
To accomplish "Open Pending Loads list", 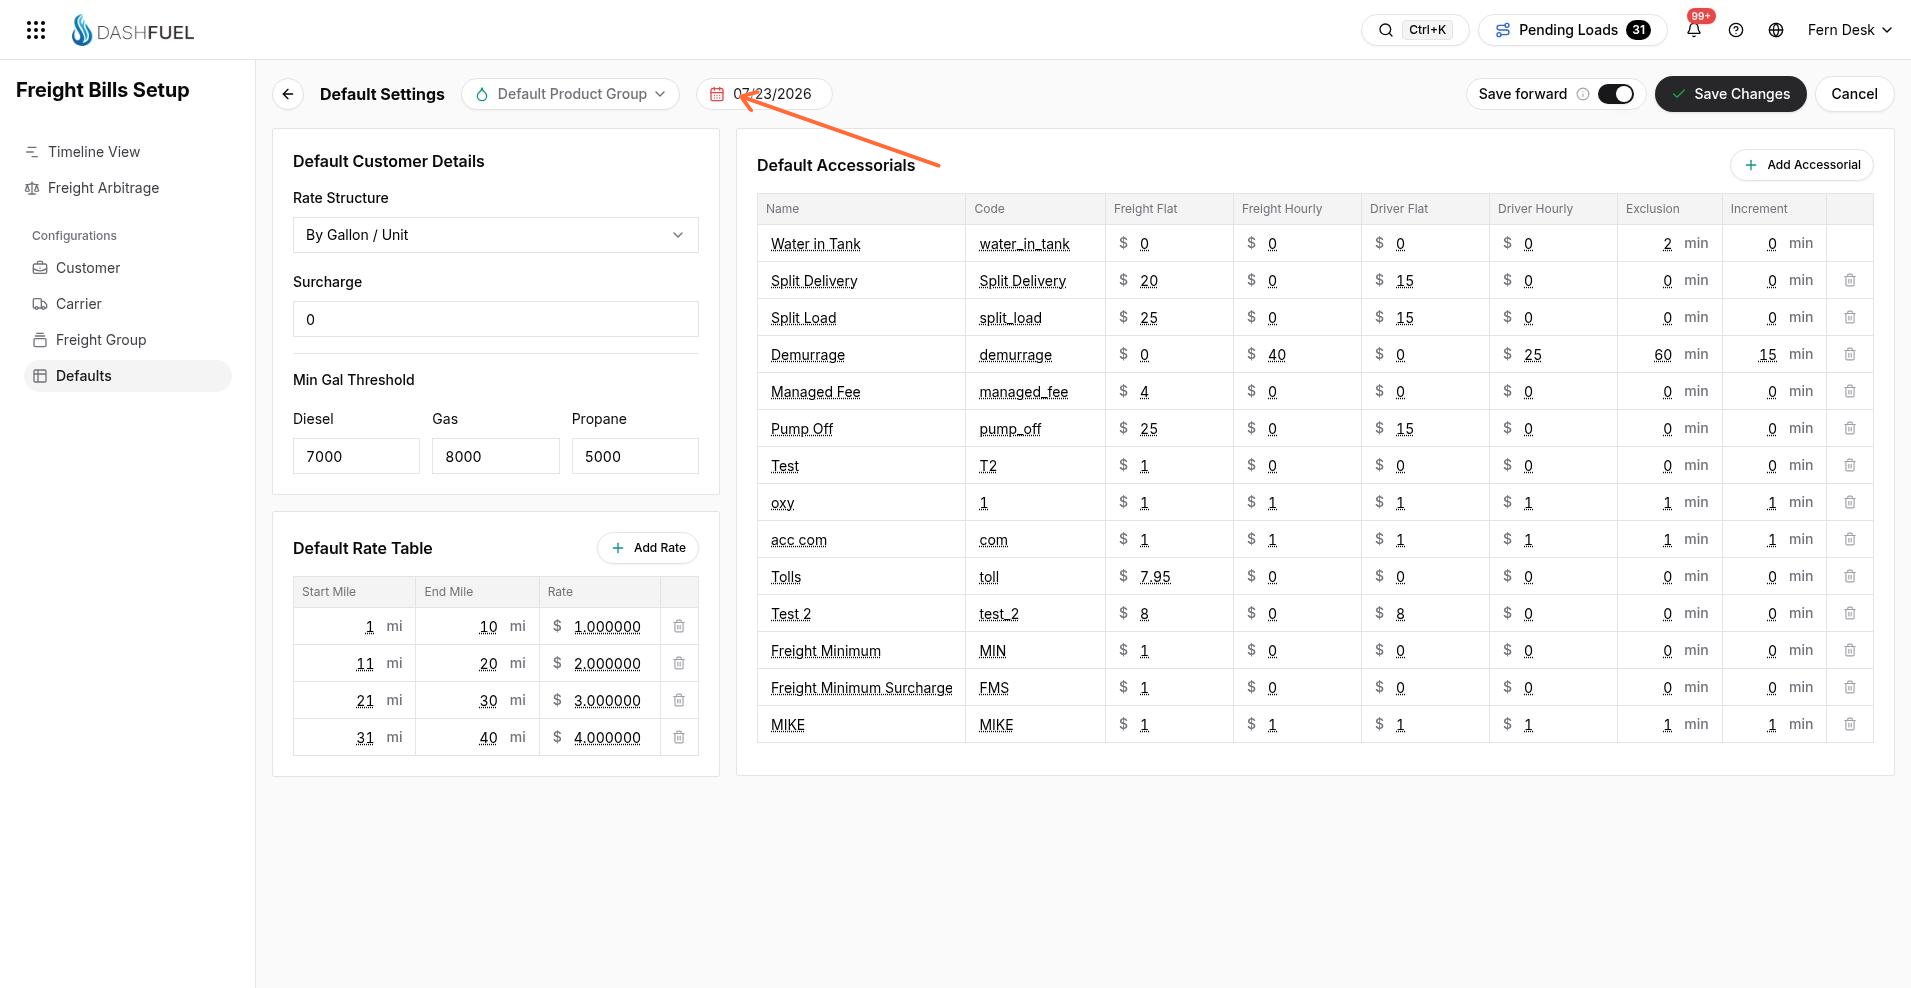I will click(1572, 30).
